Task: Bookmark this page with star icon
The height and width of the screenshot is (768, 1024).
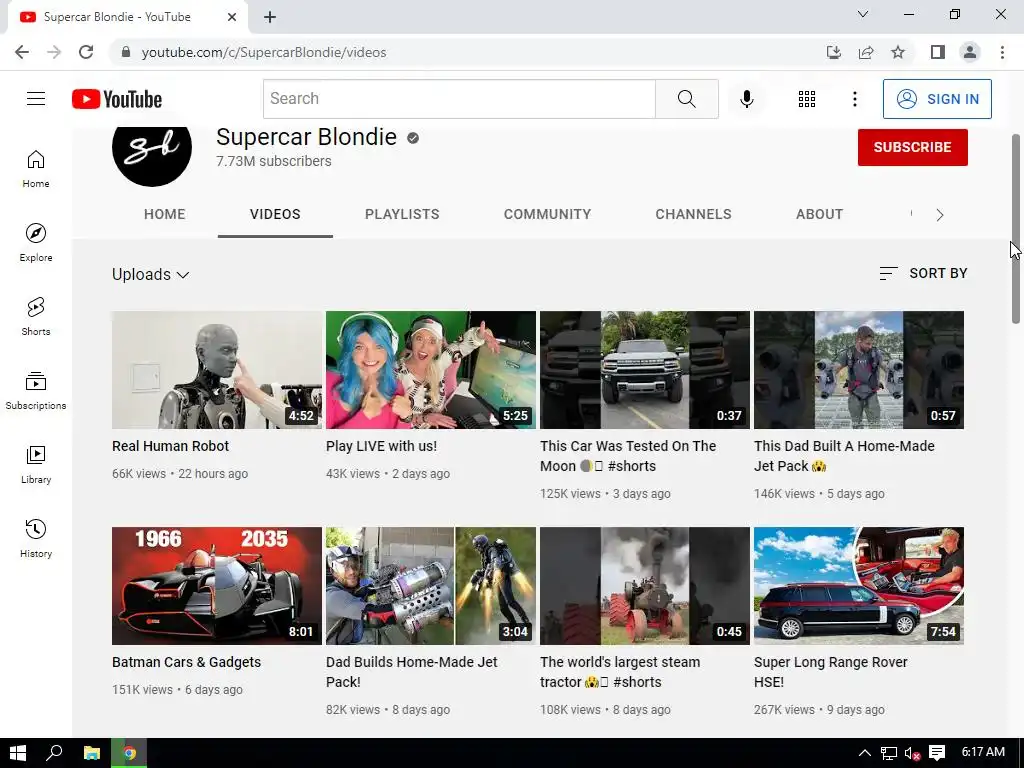Action: (x=898, y=52)
